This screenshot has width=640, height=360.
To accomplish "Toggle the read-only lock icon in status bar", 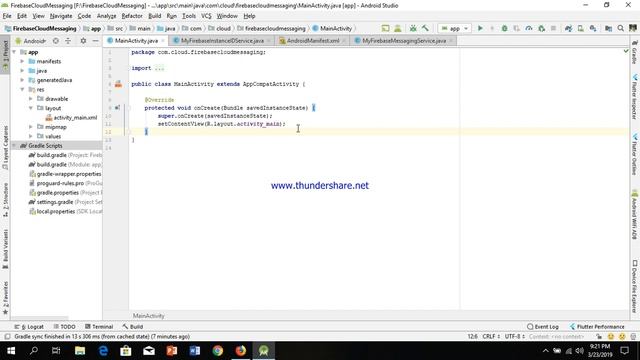I will pos(599,337).
